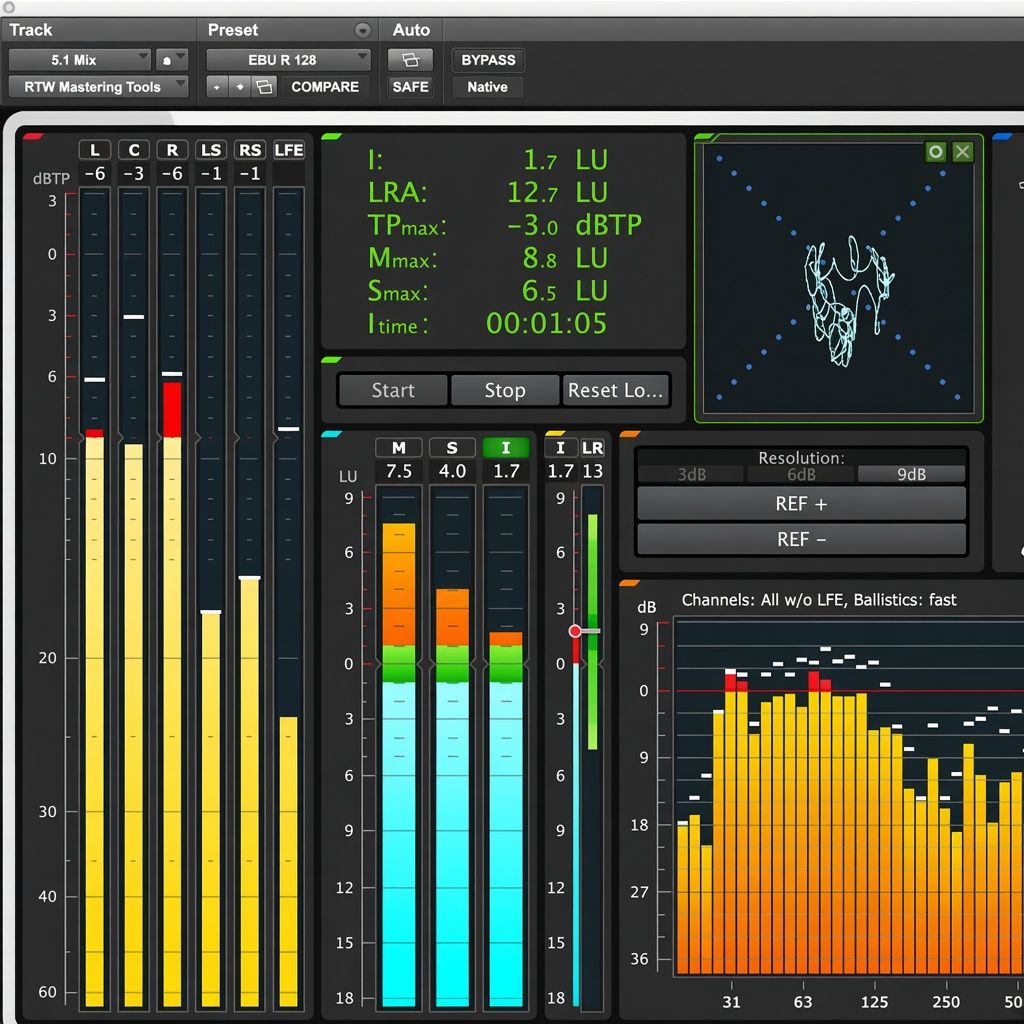This screenshot has width=1024, height=1024.
Task: Click the I label beside LR
Action: (x=560, y=448)
